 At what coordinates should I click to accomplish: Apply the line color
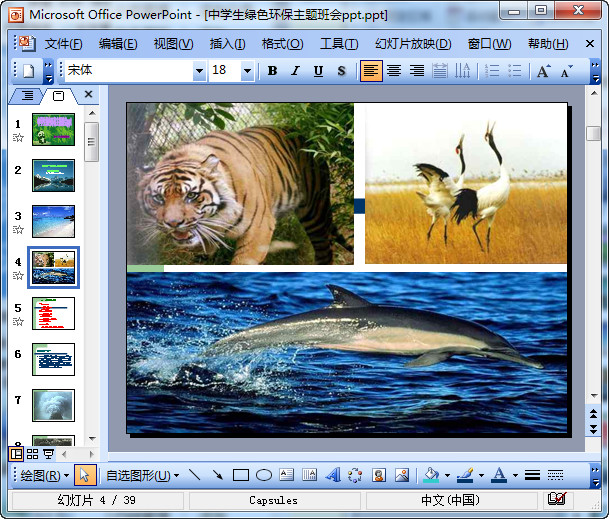pyautogui.click(x=465, y=475)
